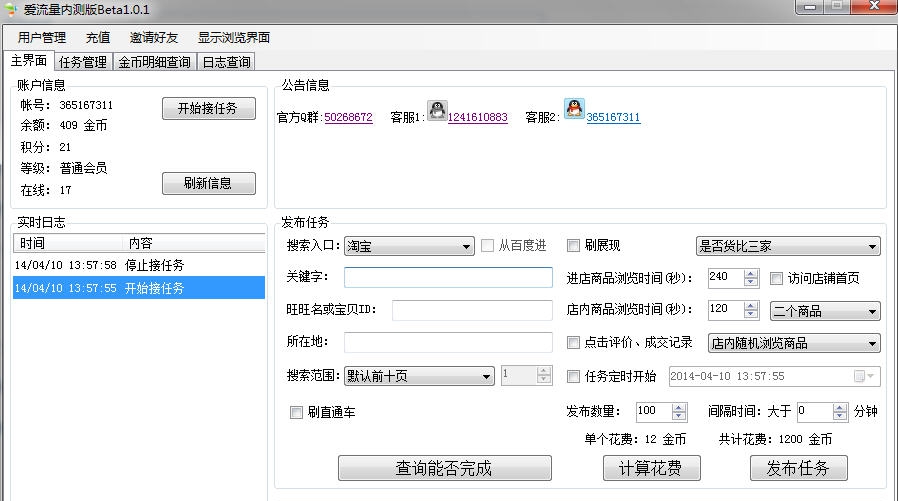Increase 店内商品浏览时间 with up arrow
Image resolution: width=898 pixels, height=501 pixels.
pos(751,306)
